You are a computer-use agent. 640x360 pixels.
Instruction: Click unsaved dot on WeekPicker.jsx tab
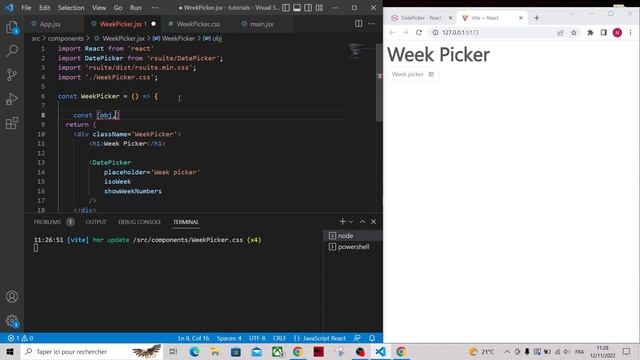tap(153, 24)
